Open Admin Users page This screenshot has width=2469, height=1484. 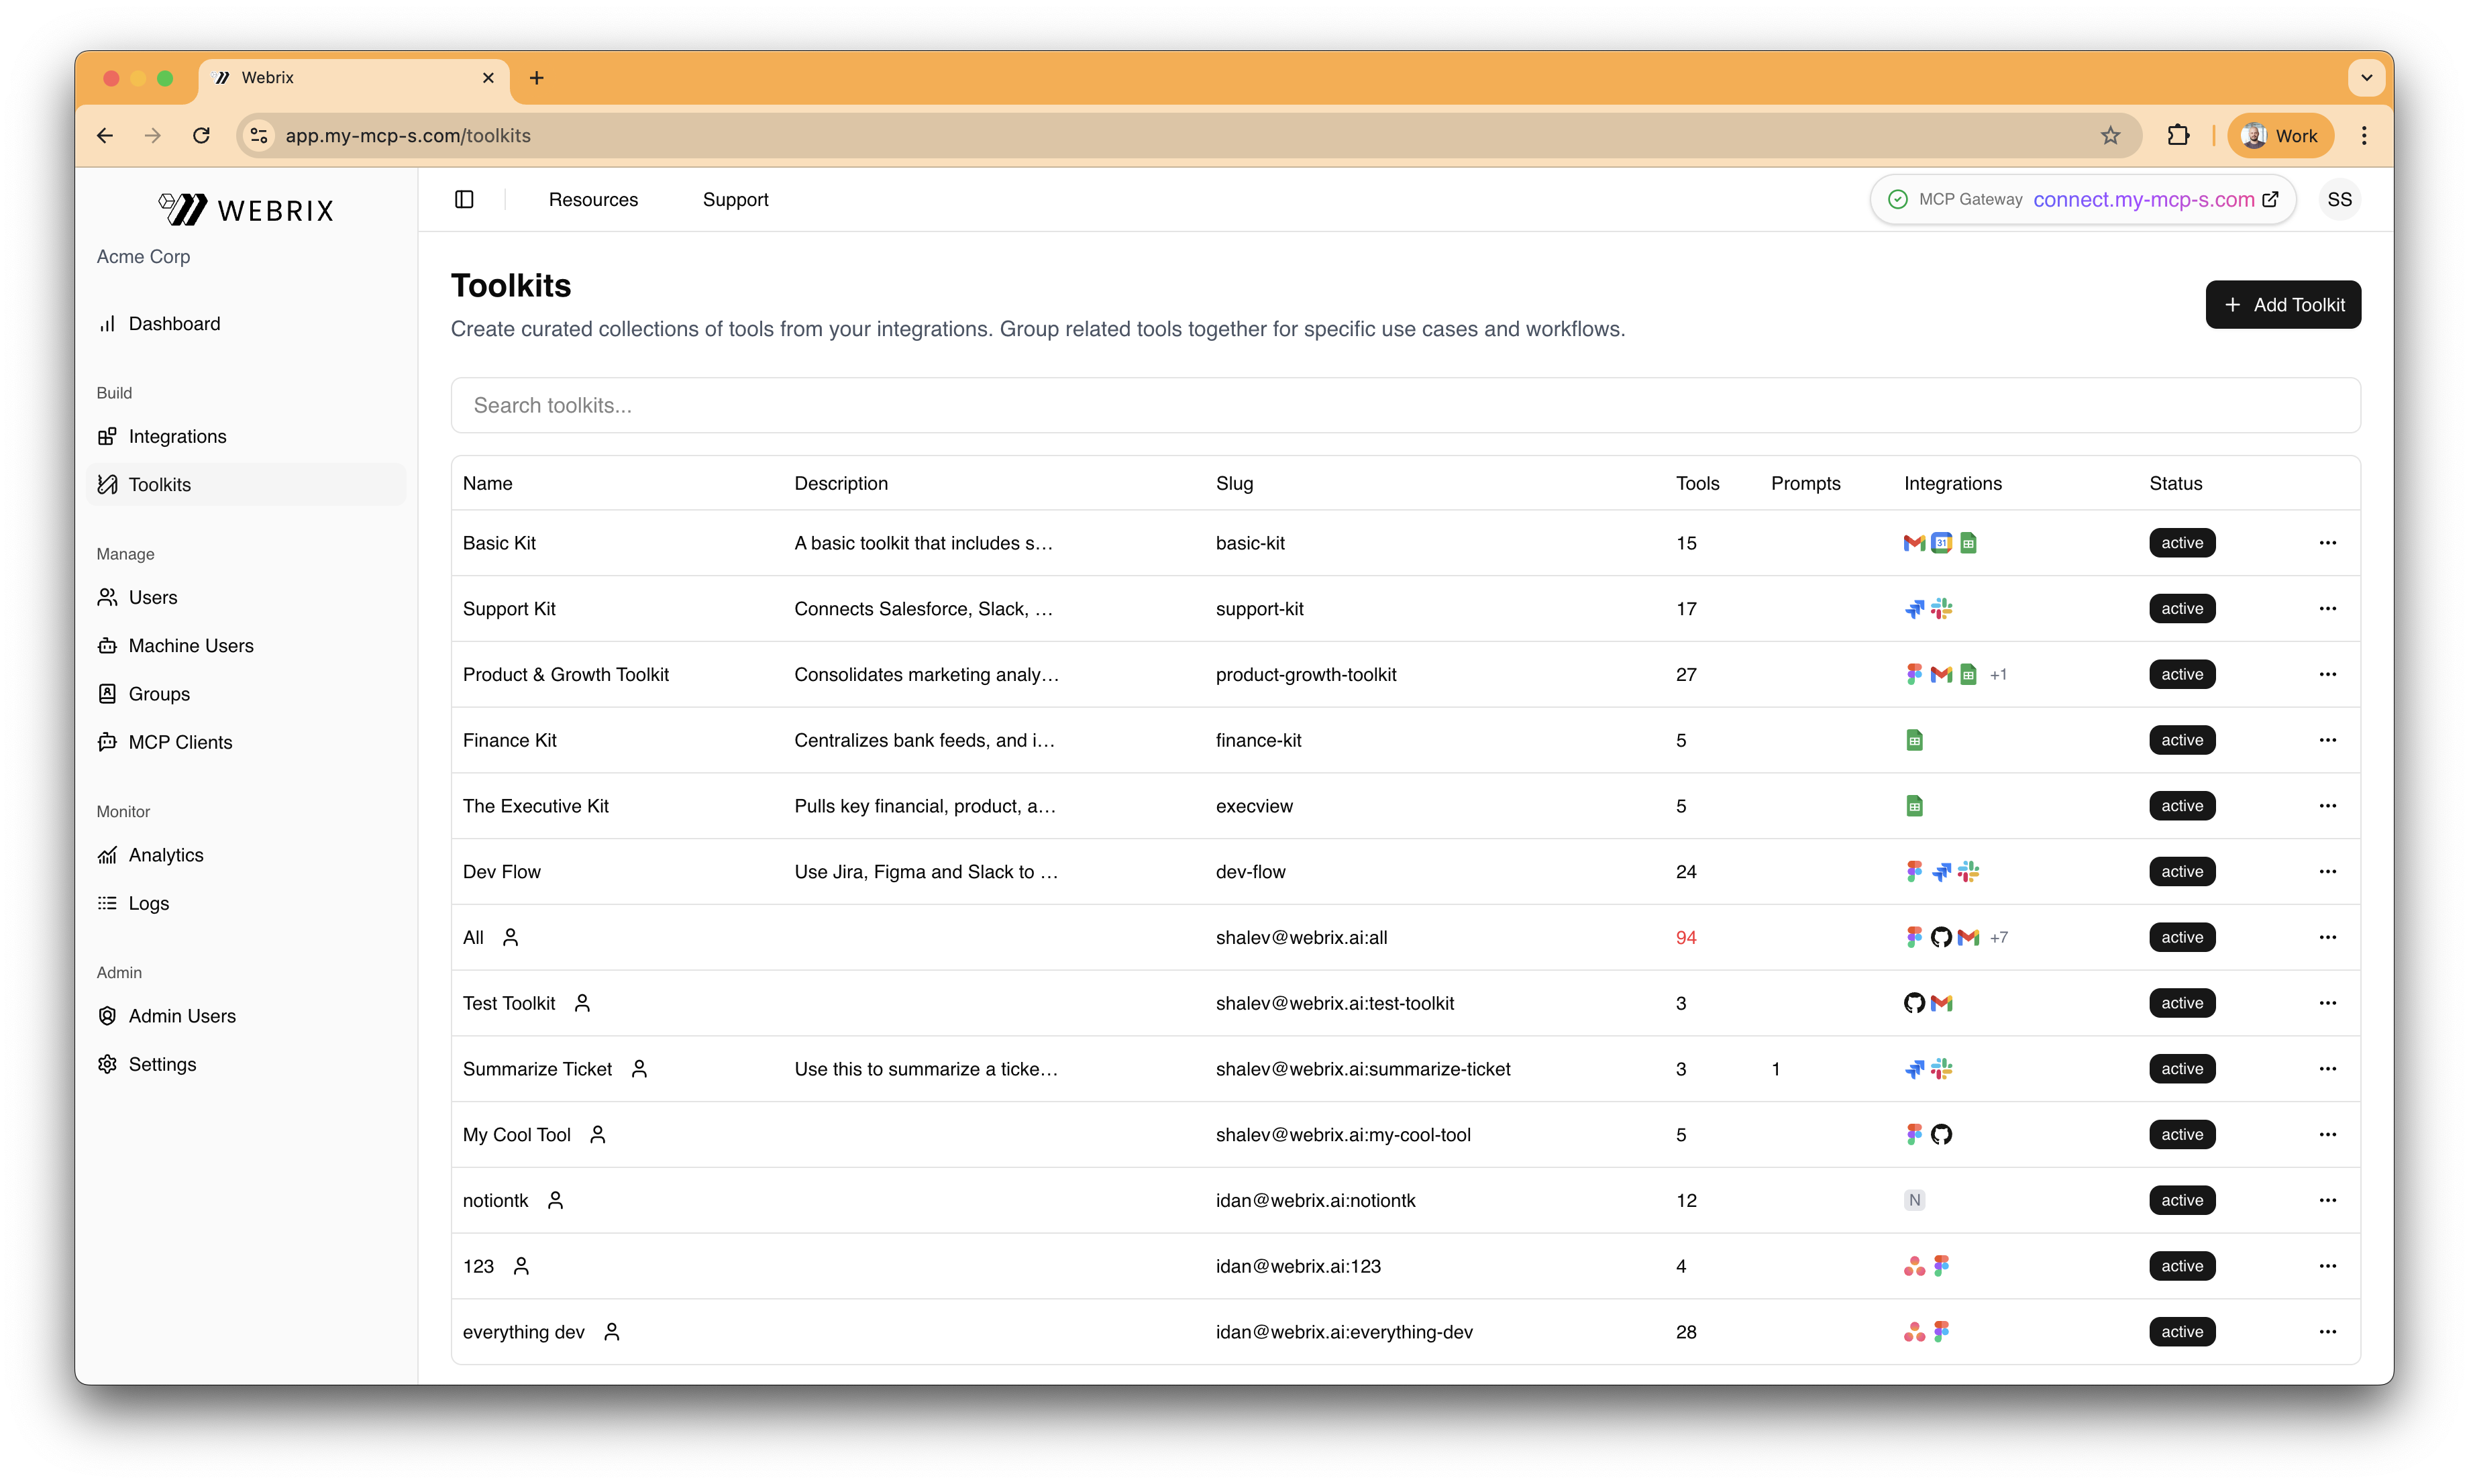182,1016
